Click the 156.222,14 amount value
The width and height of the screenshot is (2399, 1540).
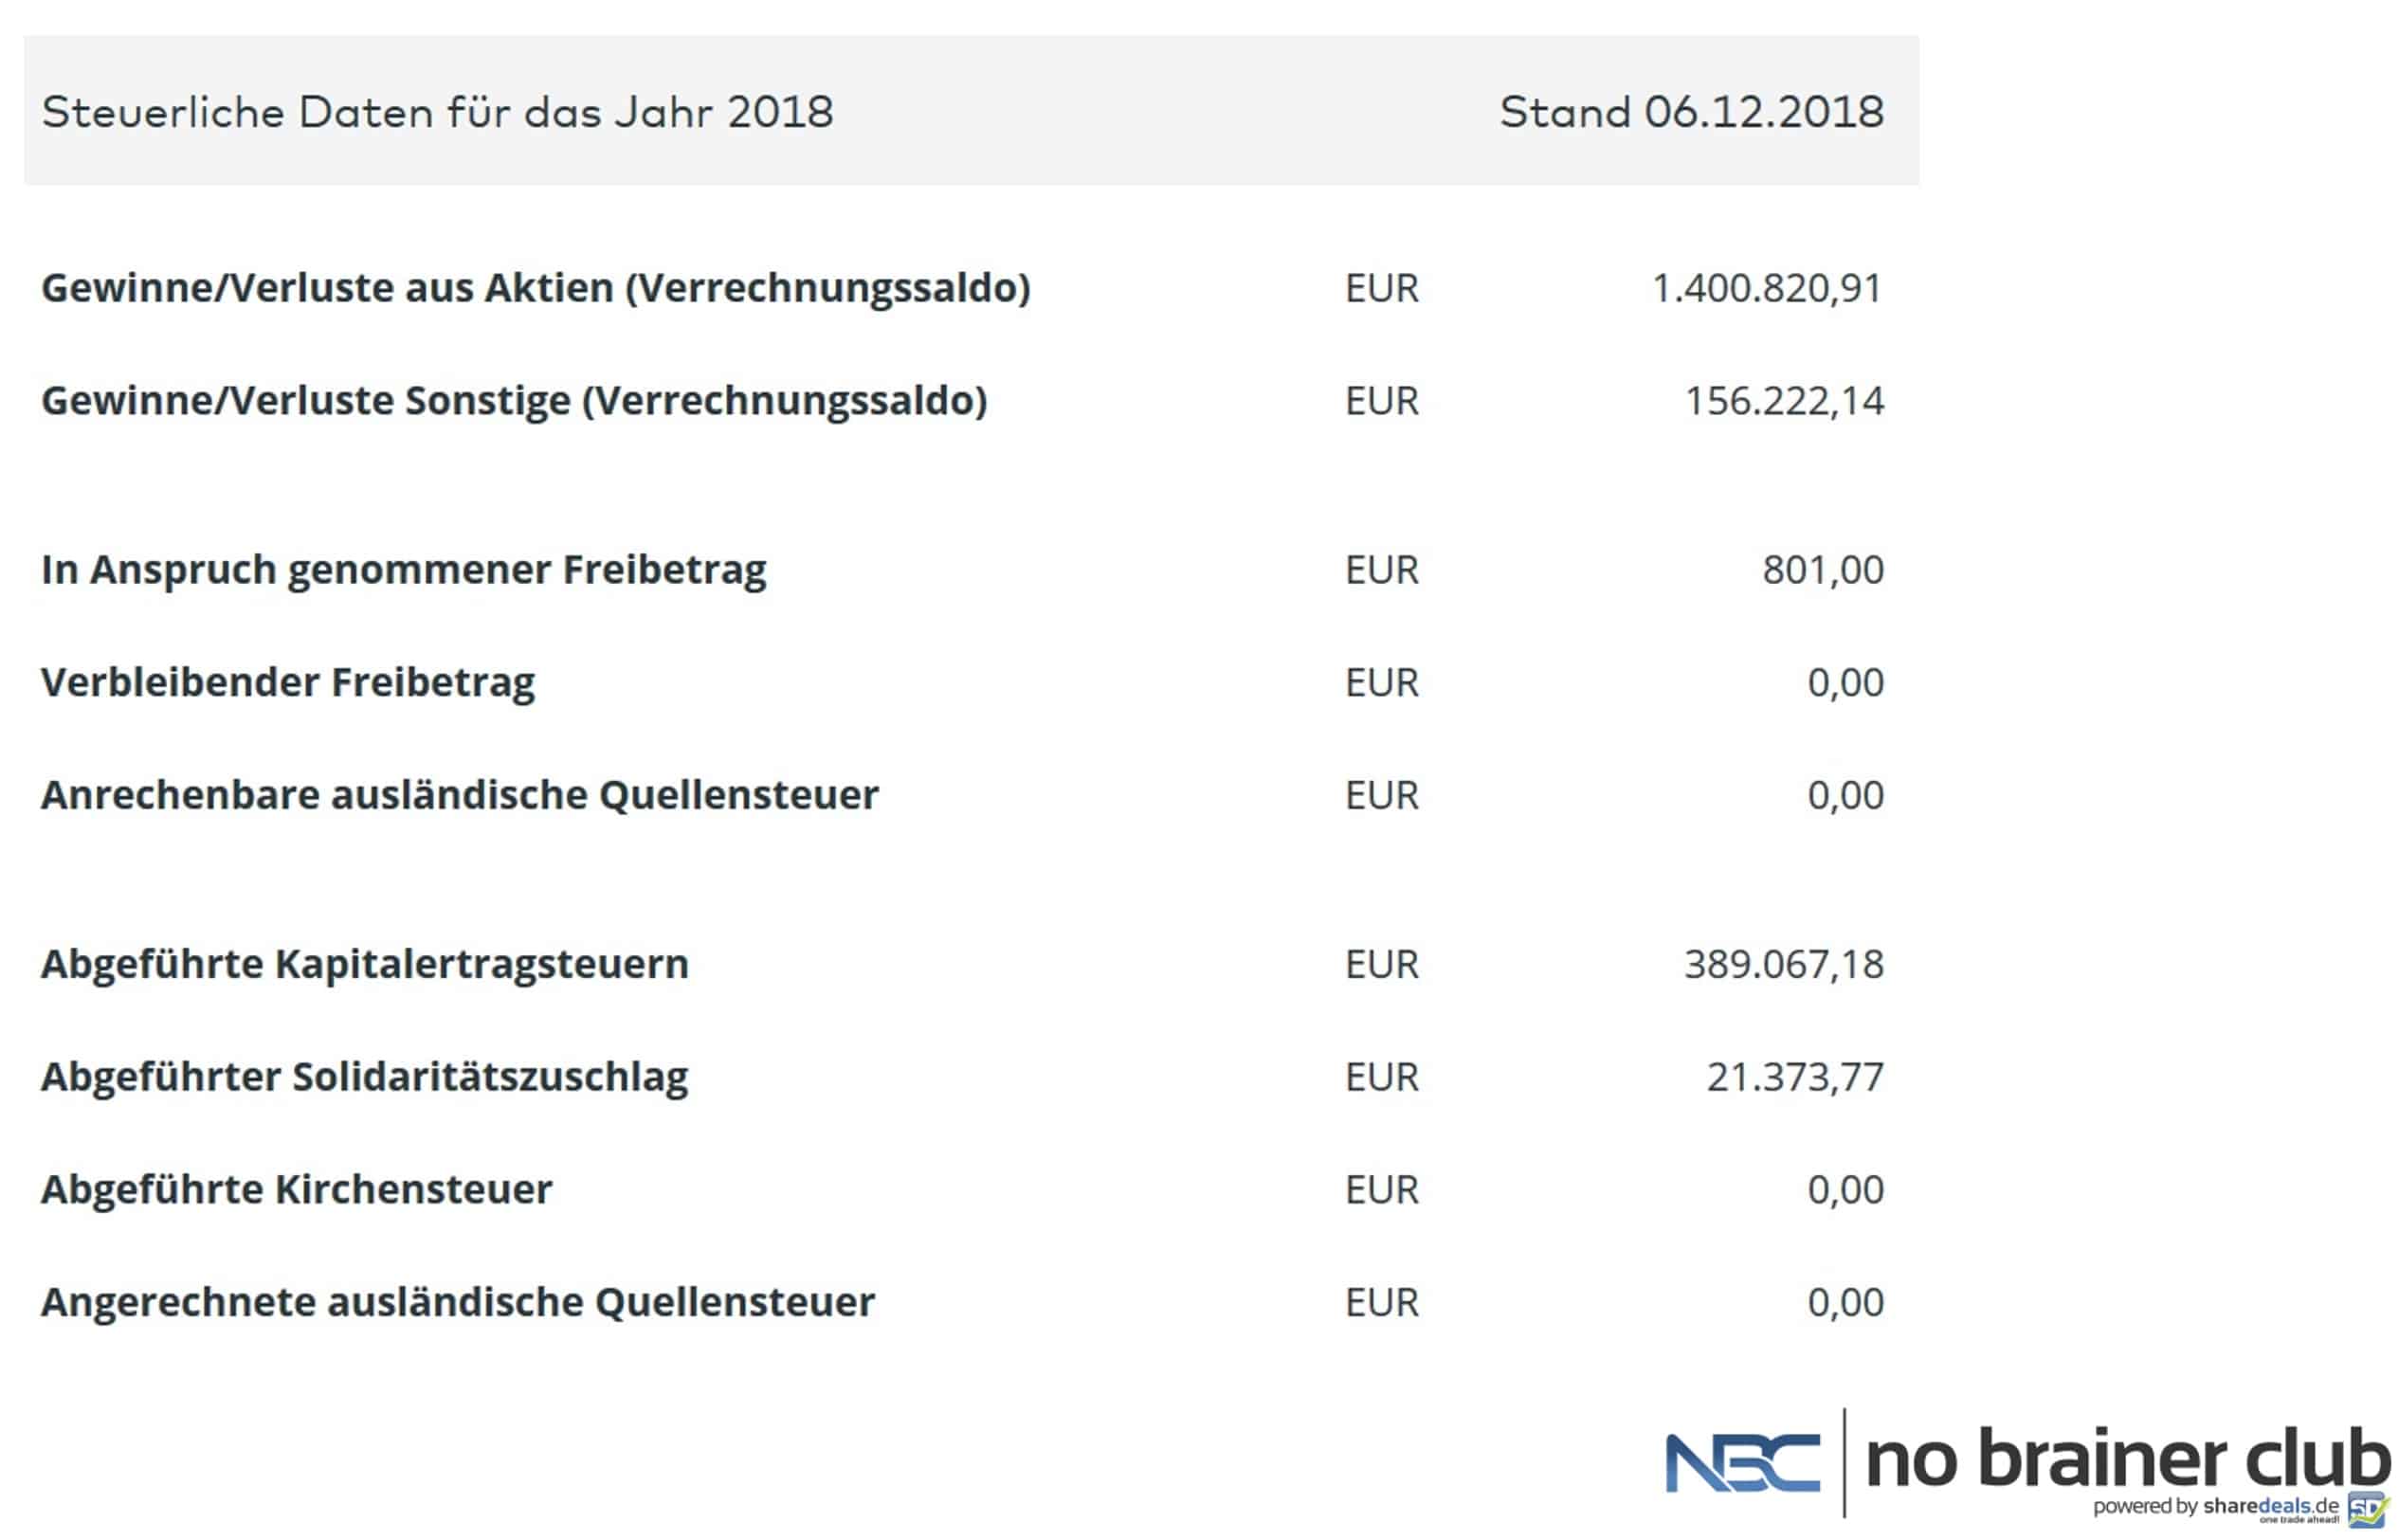pos(1784,401)
